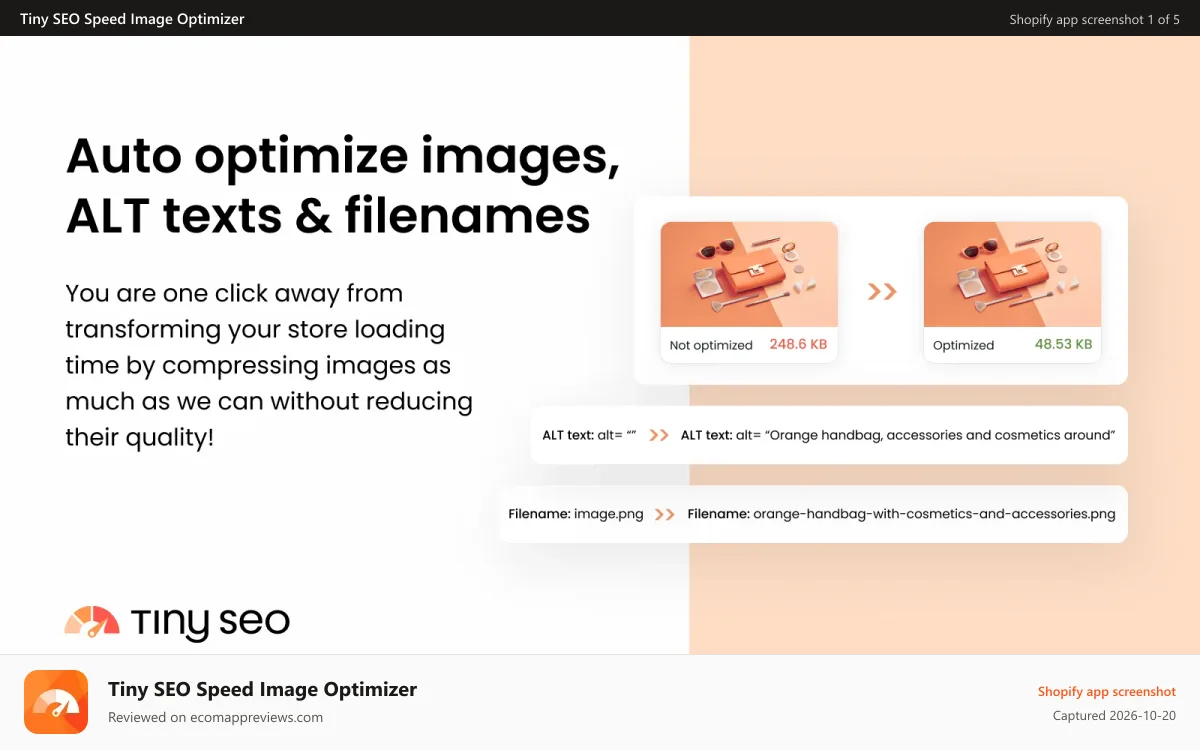The image size is (1200, 750).
Task: Click the '48.53 KB' optimized size value
Action: pyautogui.click(x=1063, y=344)
